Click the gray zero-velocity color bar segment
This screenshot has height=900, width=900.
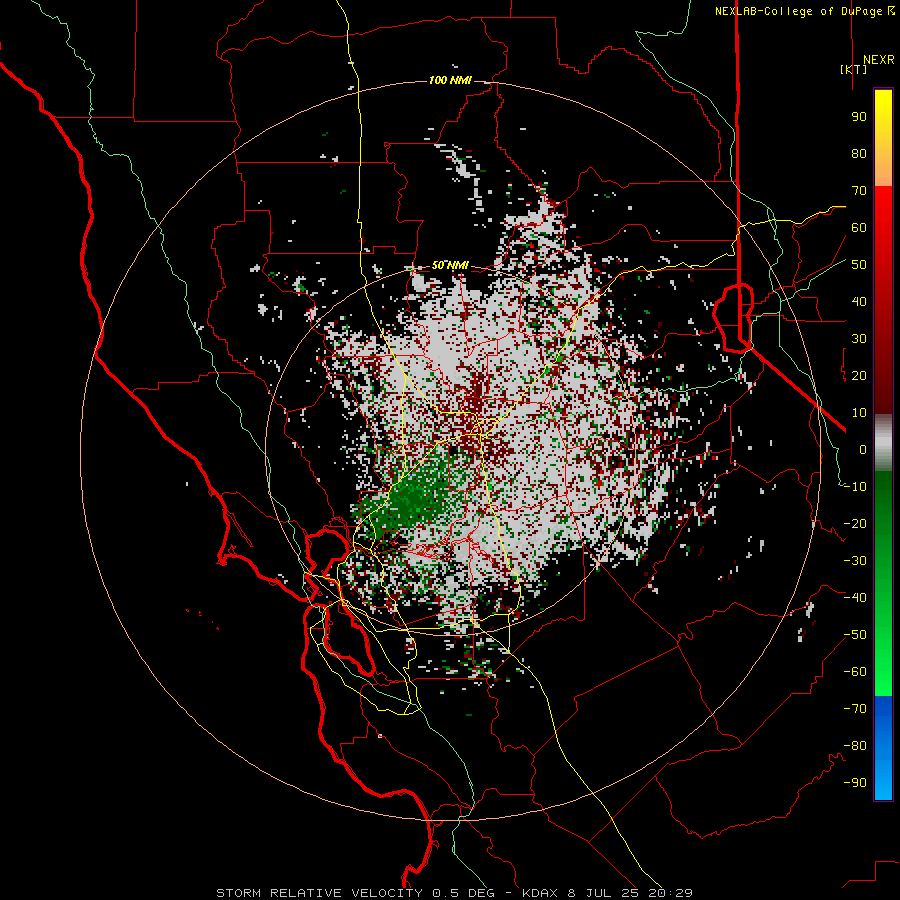[x=883, y=443]
